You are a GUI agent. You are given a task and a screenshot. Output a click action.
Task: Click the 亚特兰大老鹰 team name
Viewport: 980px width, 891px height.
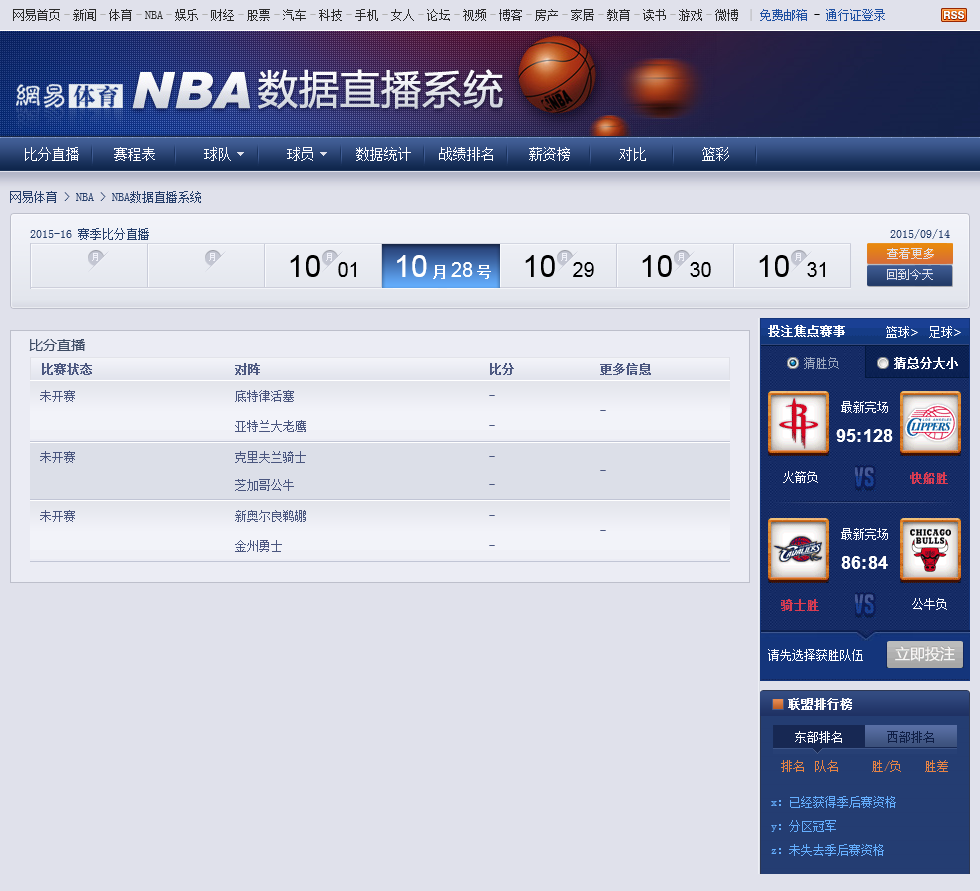[x=270, y=426]
